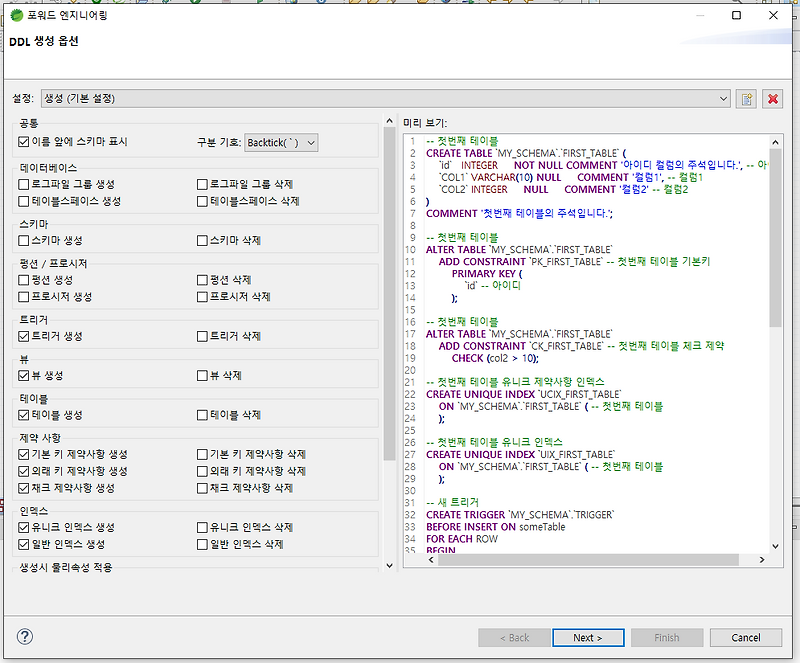Click the Next button

588,637
